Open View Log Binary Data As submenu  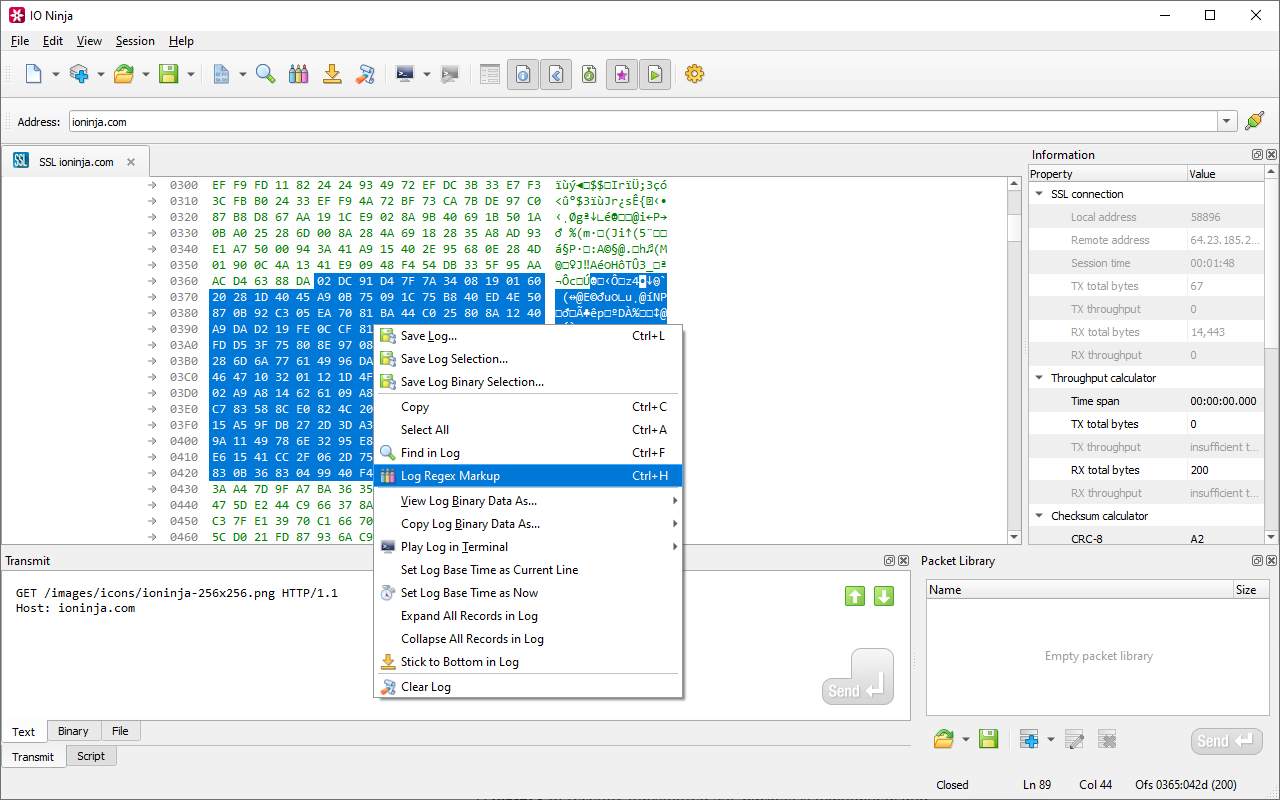528,501
